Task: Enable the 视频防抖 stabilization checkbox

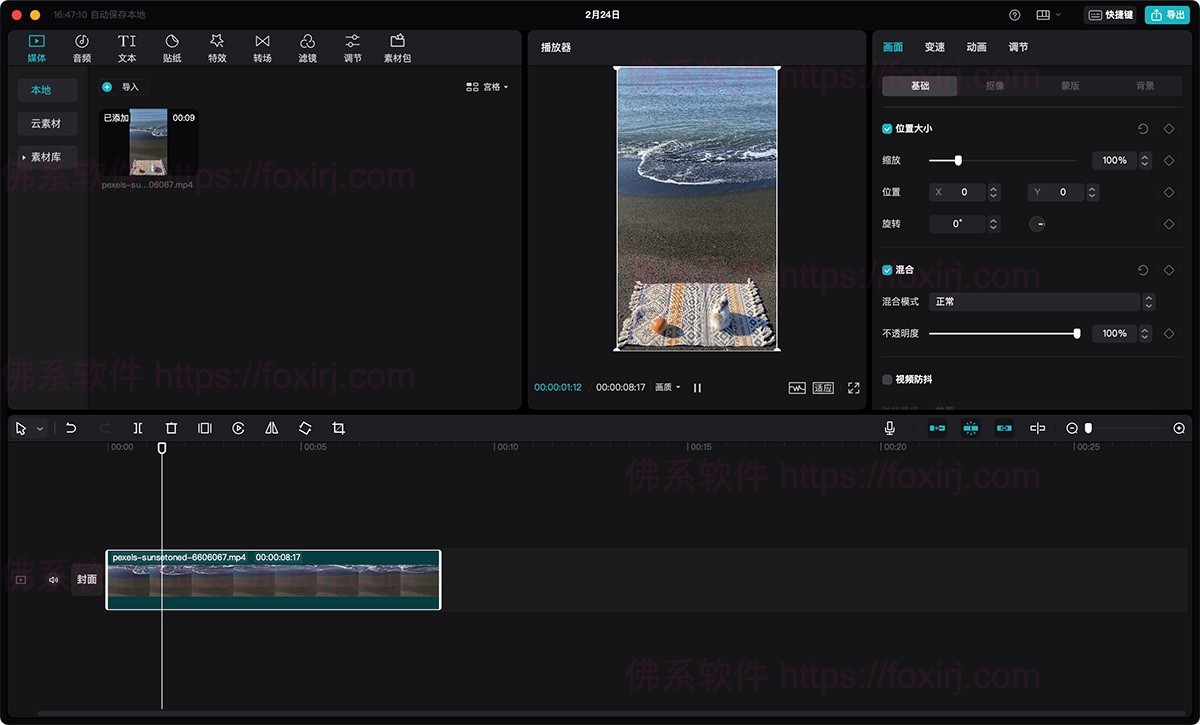Action: (x=886, y=379)
